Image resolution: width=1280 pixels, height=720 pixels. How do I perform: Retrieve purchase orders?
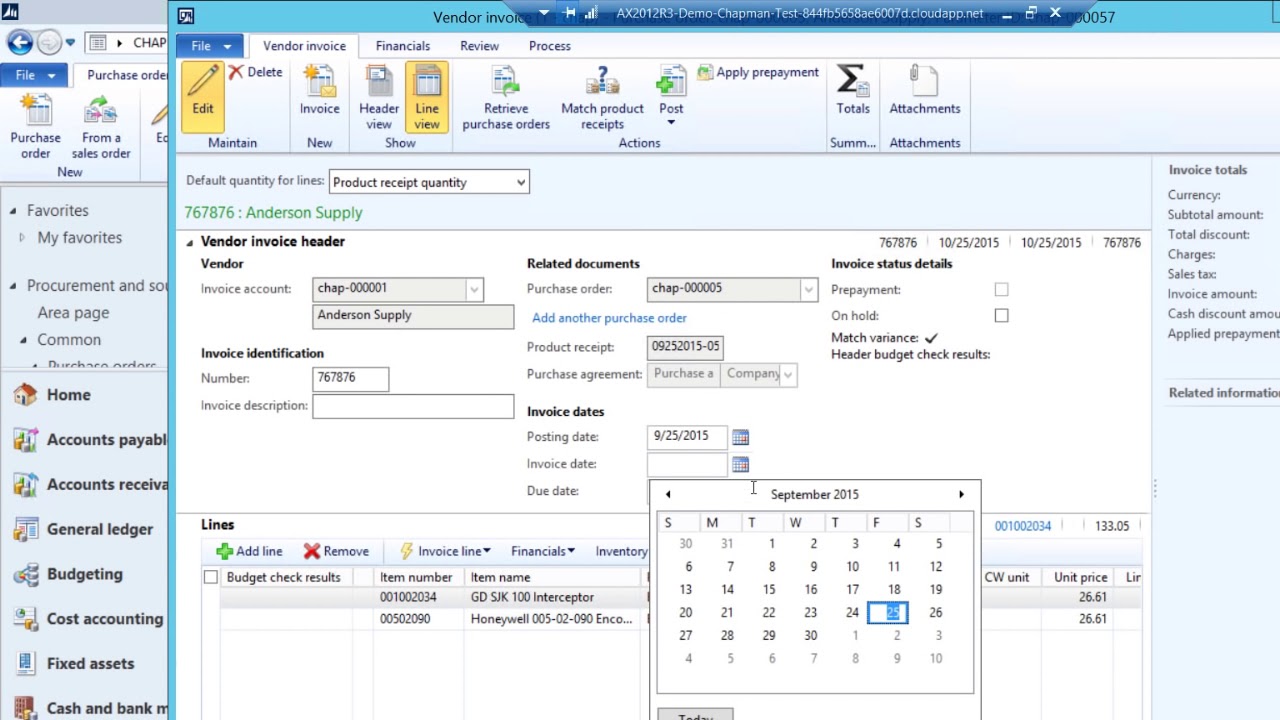point(506,96)
